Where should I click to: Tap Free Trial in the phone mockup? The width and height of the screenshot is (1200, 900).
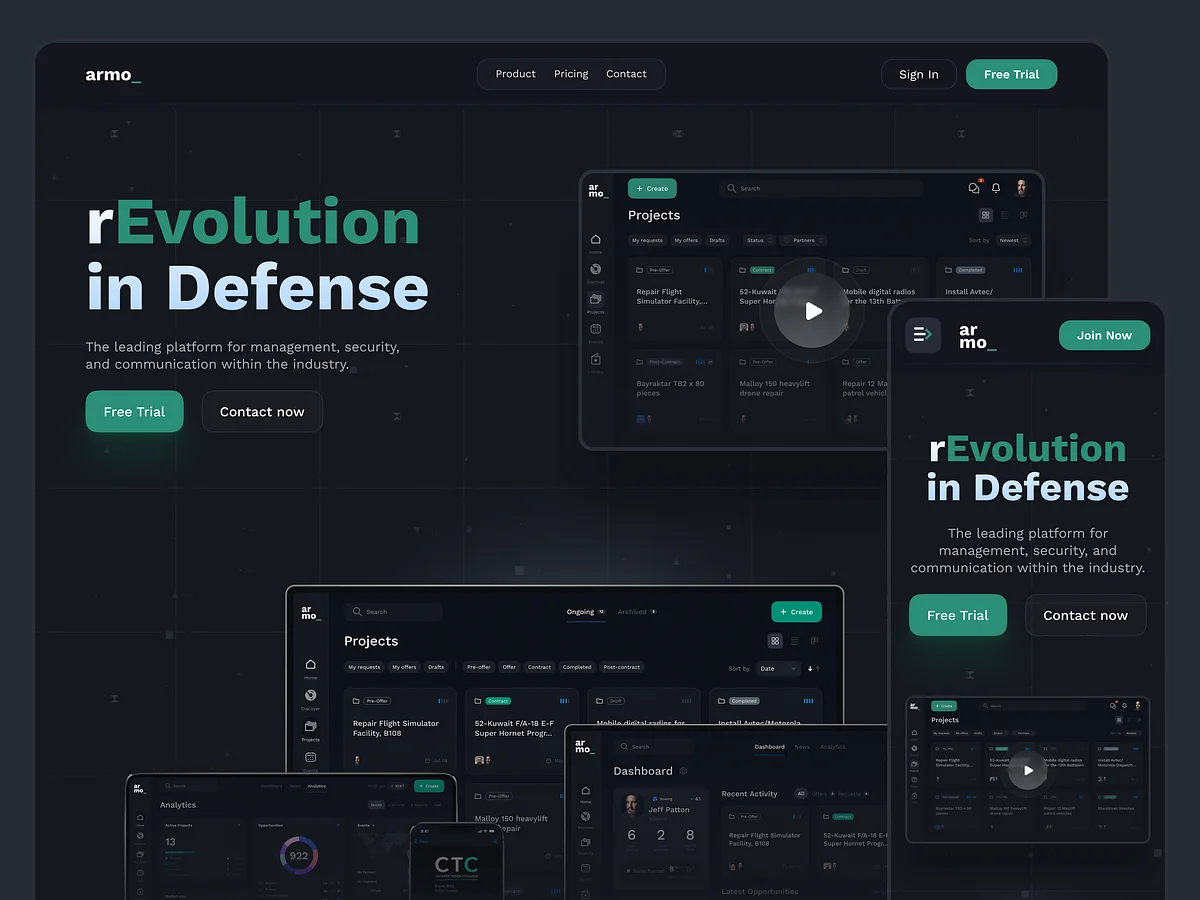[958, 615]
